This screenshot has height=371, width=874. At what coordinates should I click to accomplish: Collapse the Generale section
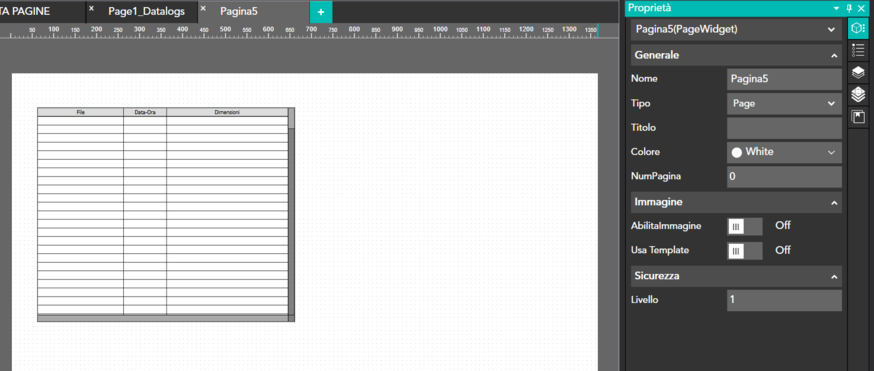[834, 56]
